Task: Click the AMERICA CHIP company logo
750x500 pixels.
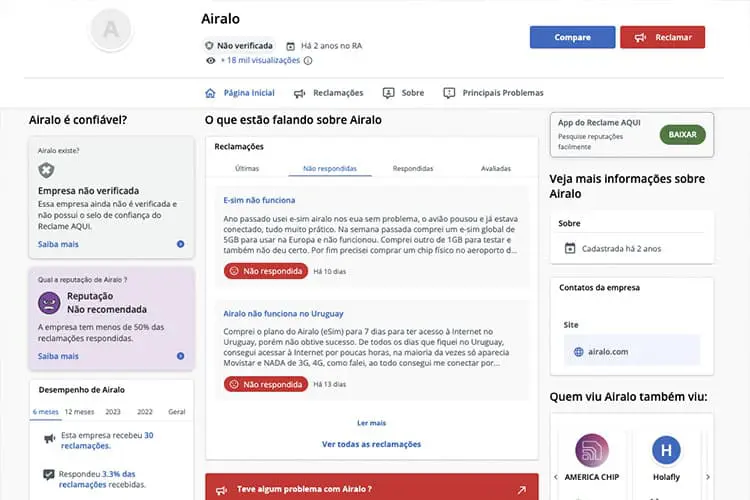Action: (x=592, y=450)
